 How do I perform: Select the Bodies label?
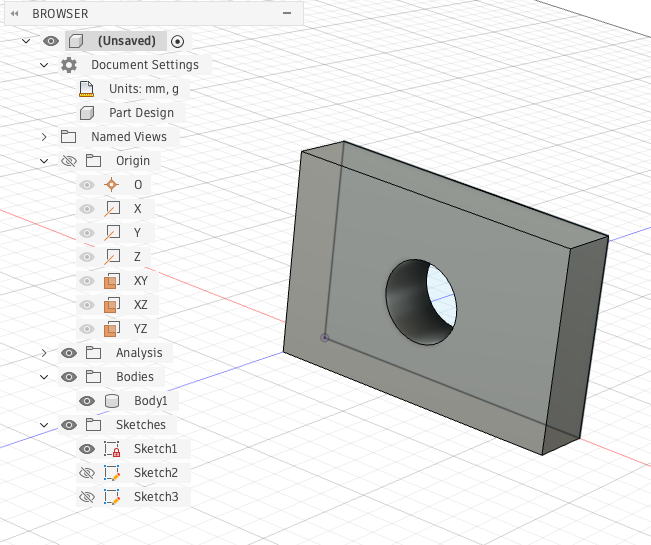[x=135, y=377]
